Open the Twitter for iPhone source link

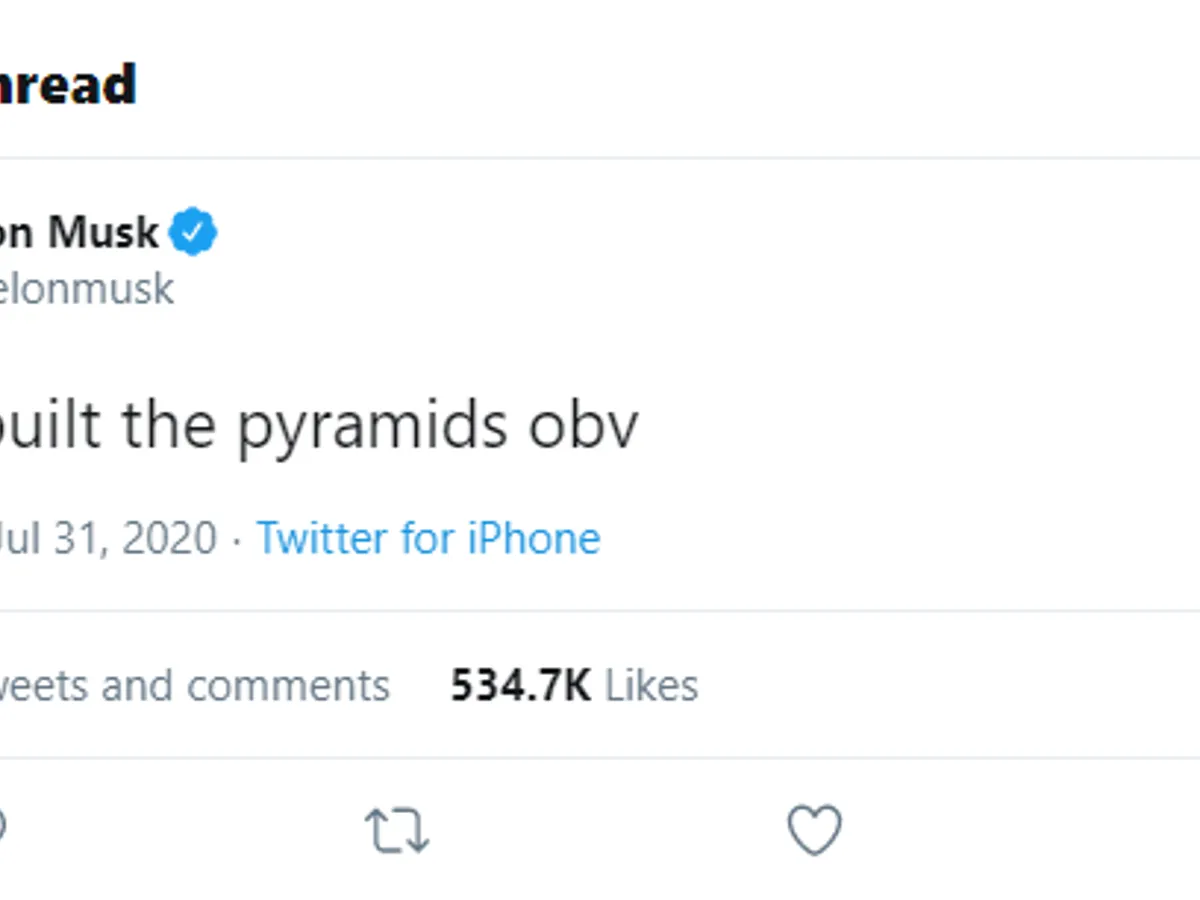(x=428, y=538)
